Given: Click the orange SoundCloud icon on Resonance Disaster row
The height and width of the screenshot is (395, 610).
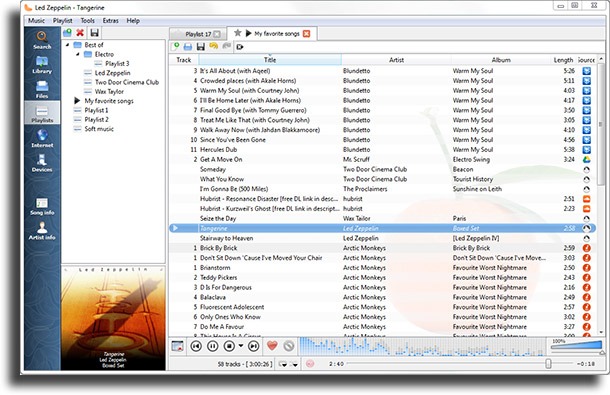Looking at the screenshot, I should pos(586,199).
